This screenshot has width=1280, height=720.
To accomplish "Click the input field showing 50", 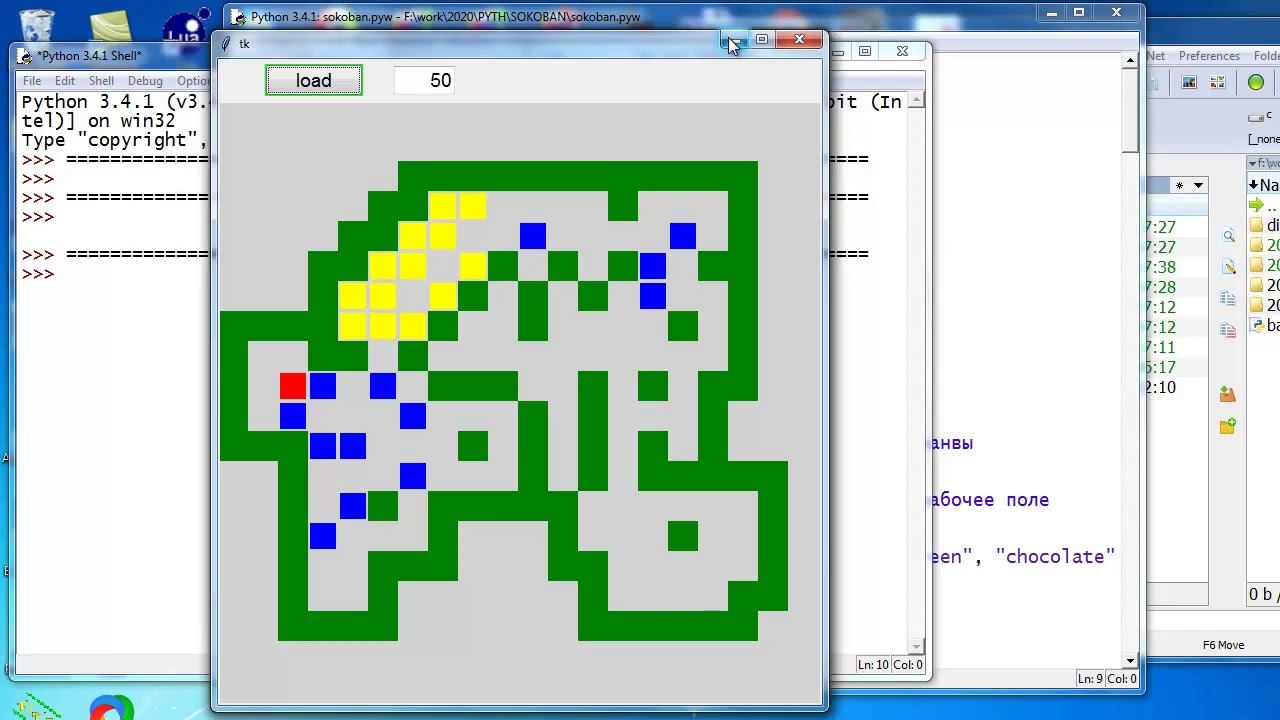I will pyautogui.click(x=424, y=81).
